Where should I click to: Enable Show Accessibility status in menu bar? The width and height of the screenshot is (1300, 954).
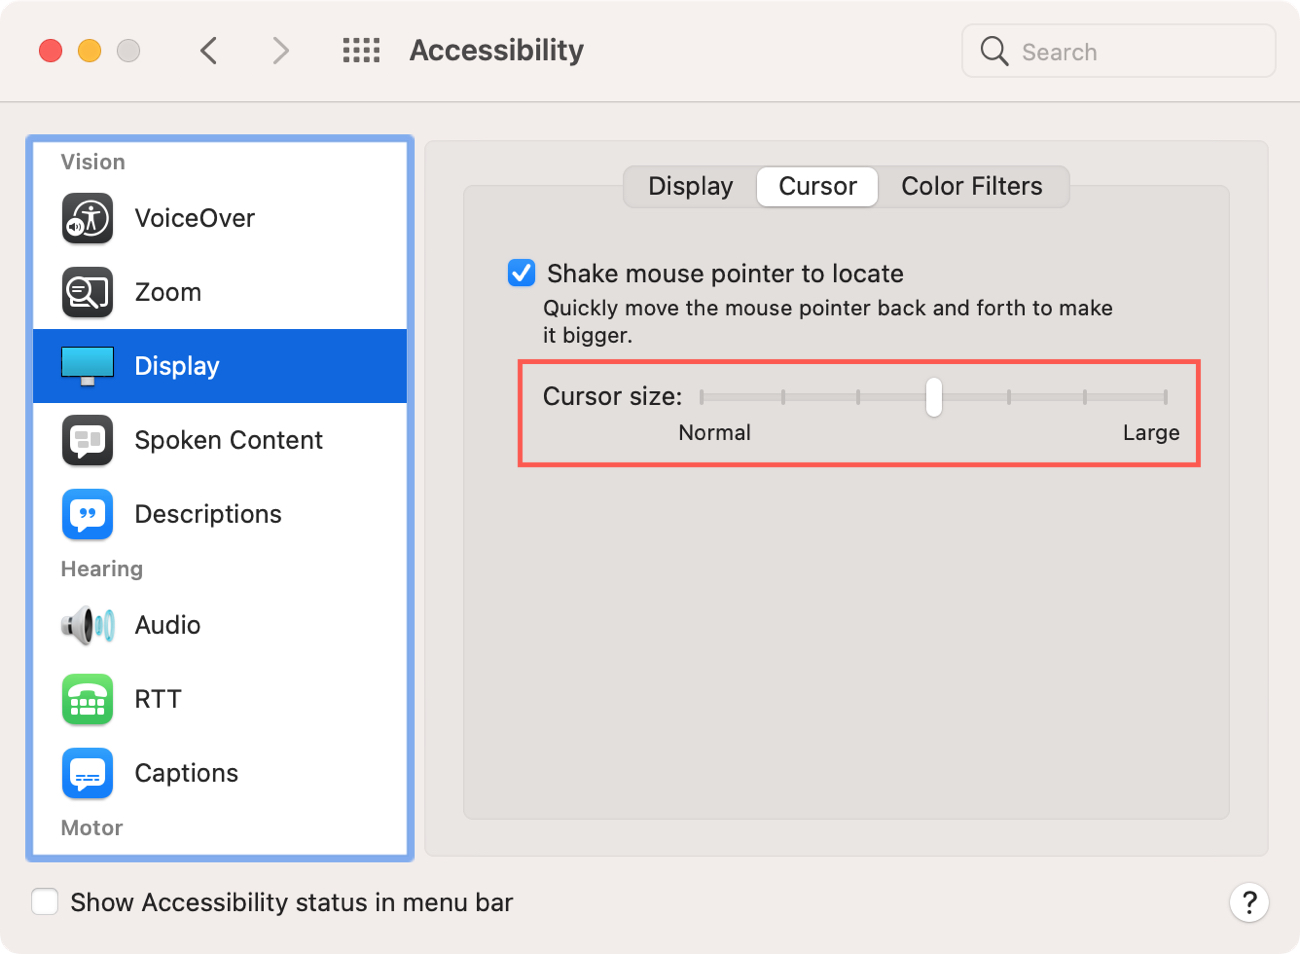45,902
